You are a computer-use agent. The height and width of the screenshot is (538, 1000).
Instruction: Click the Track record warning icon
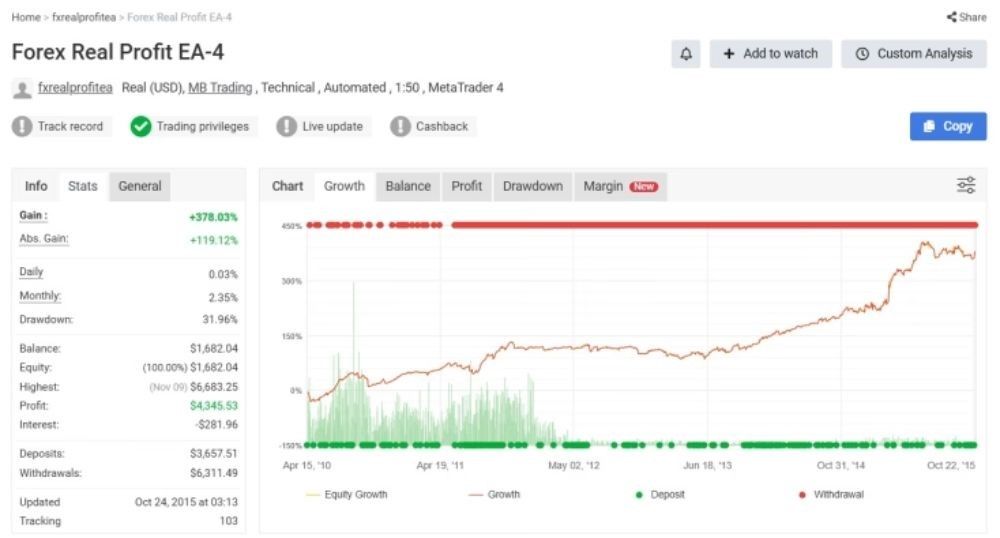[x=22, y=127]
